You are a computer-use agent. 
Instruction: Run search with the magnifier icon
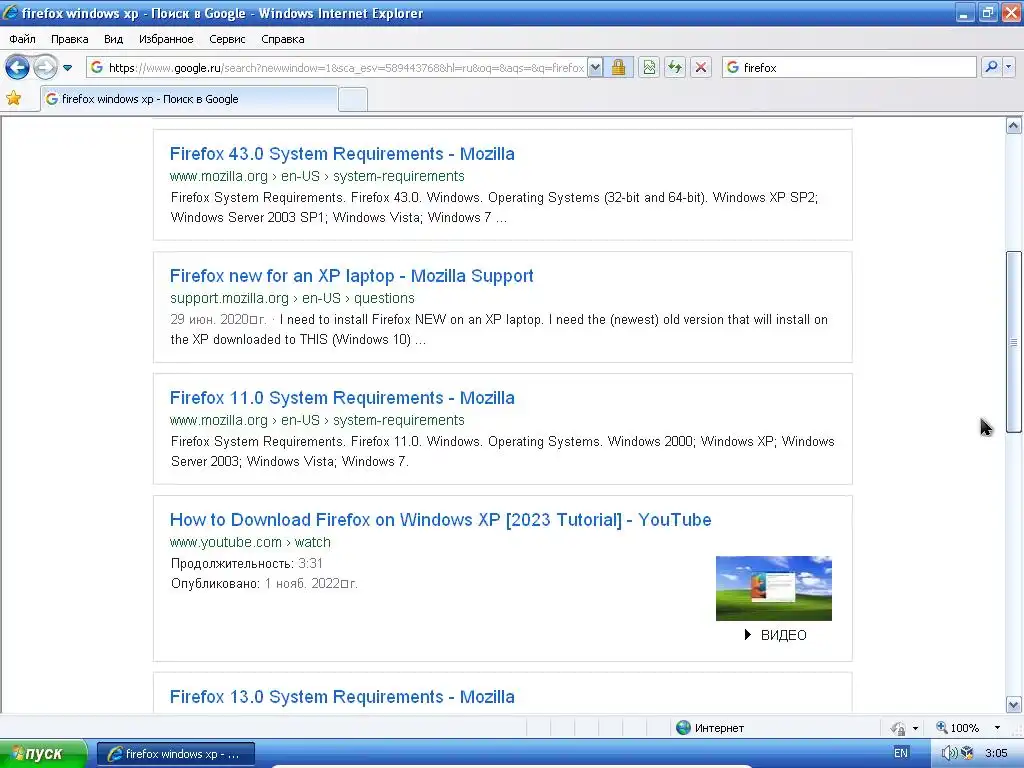tap(991, 67)
